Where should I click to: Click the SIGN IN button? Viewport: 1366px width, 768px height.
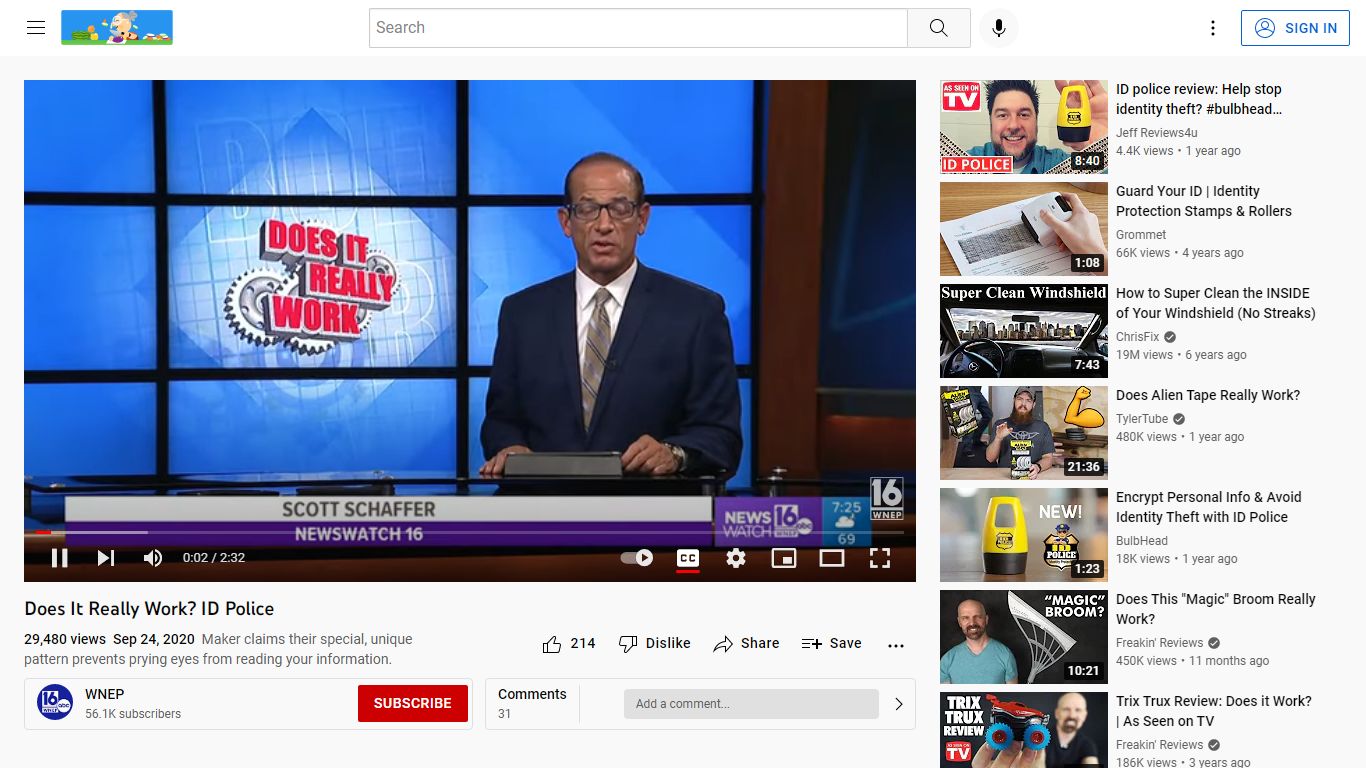[x=1296, y=28]
